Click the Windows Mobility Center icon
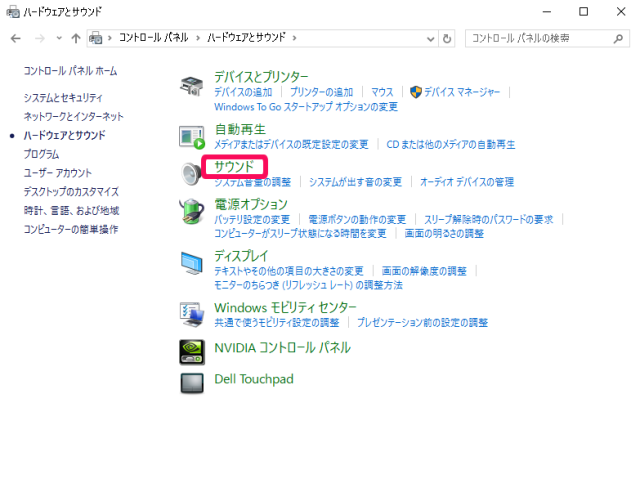This screenshot has width=640, height=479. coord(191,315)
